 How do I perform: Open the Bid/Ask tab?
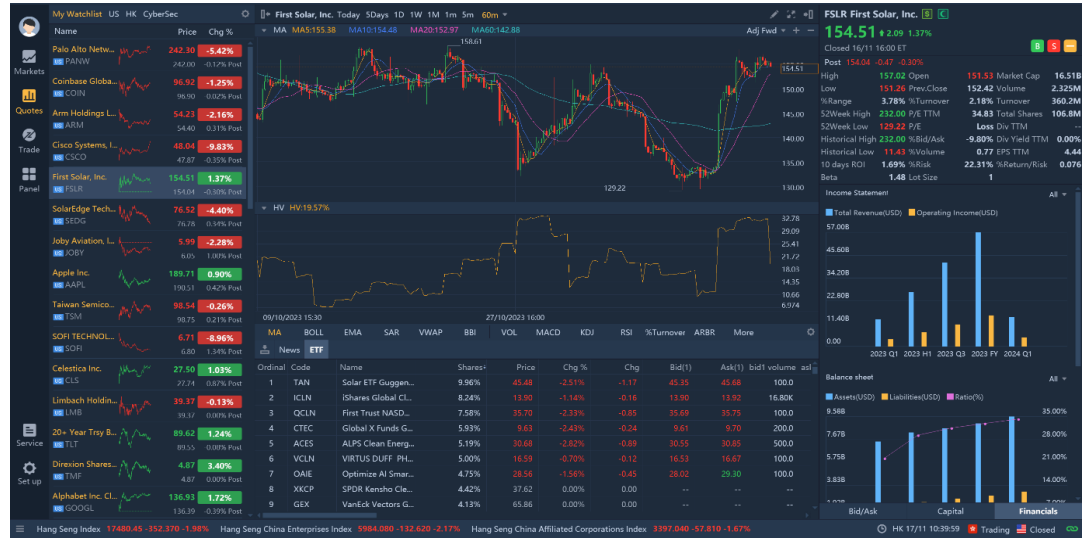[x=863, y=511]
